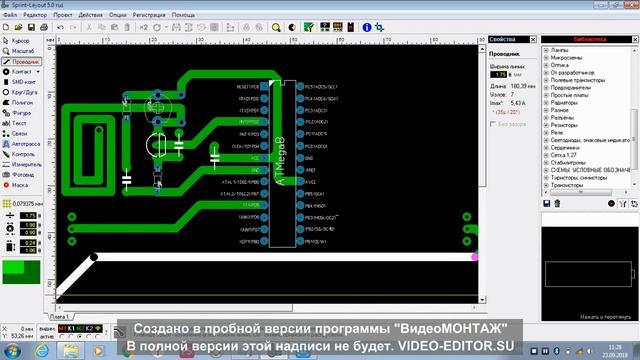
Task: Open the Редактор menu
Action: [x=35, y=15]
